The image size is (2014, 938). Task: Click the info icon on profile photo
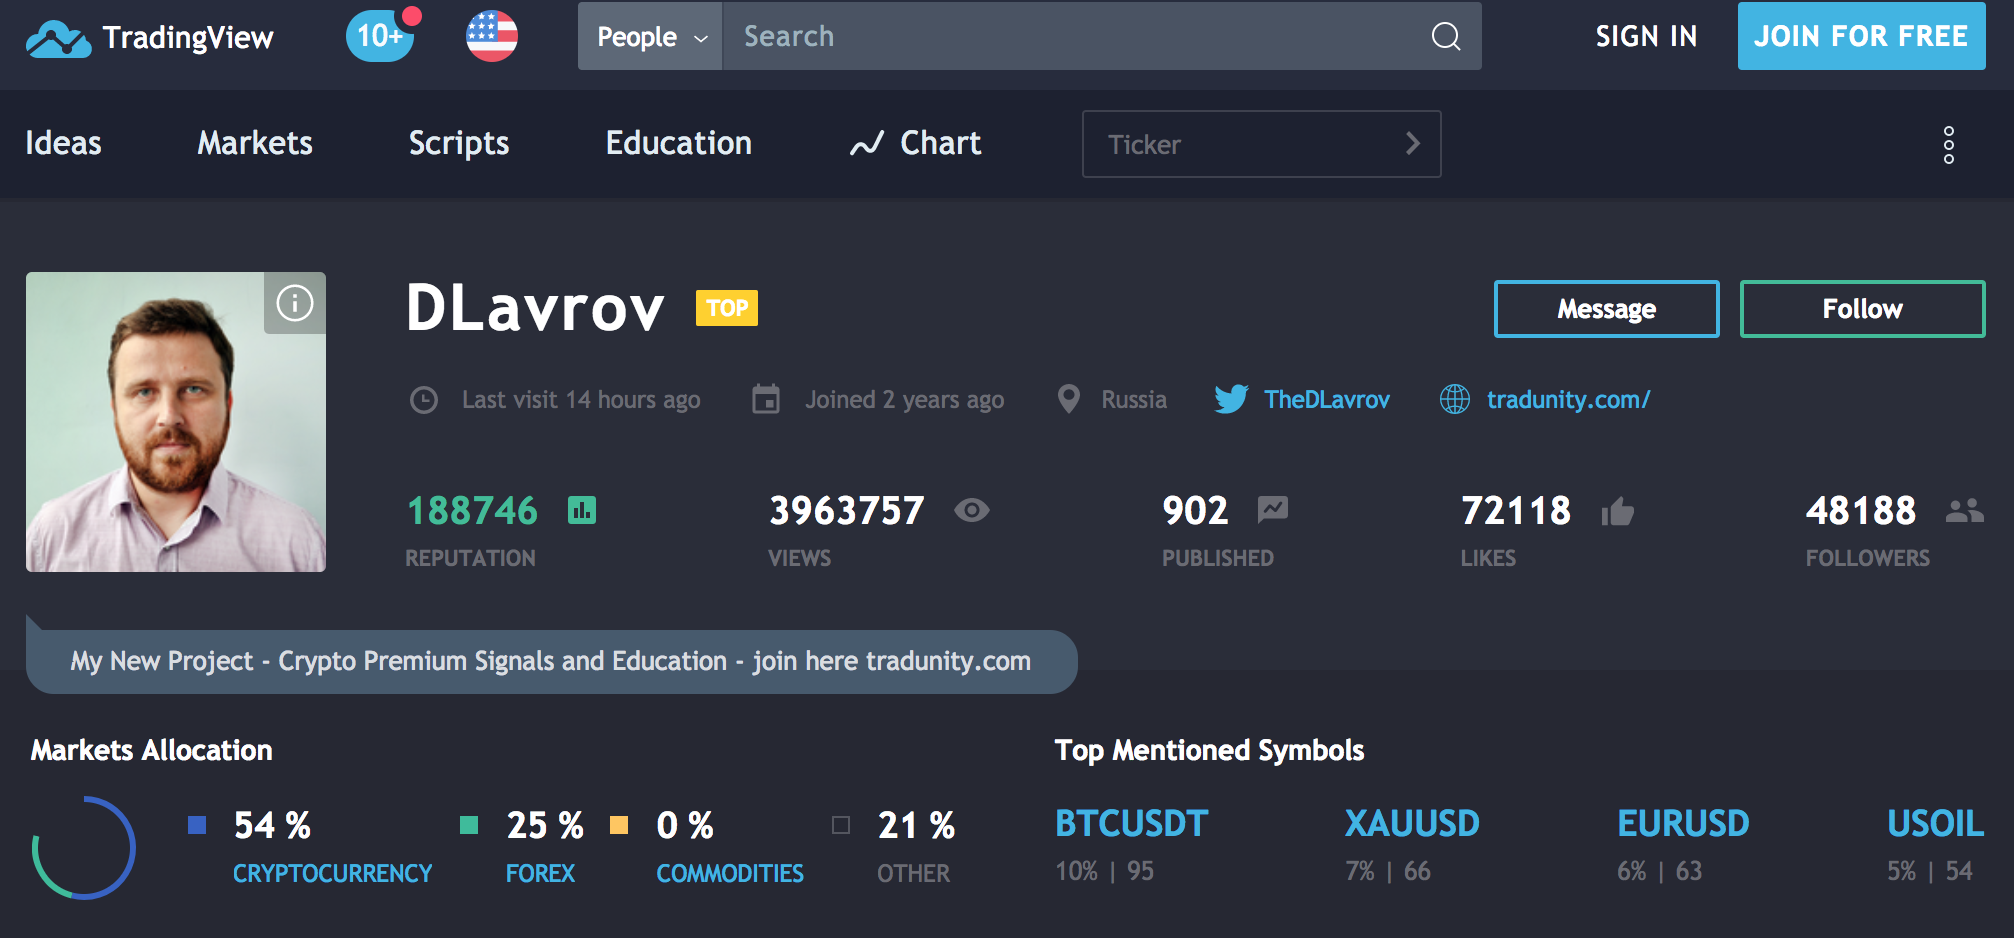tap(295, 303)
